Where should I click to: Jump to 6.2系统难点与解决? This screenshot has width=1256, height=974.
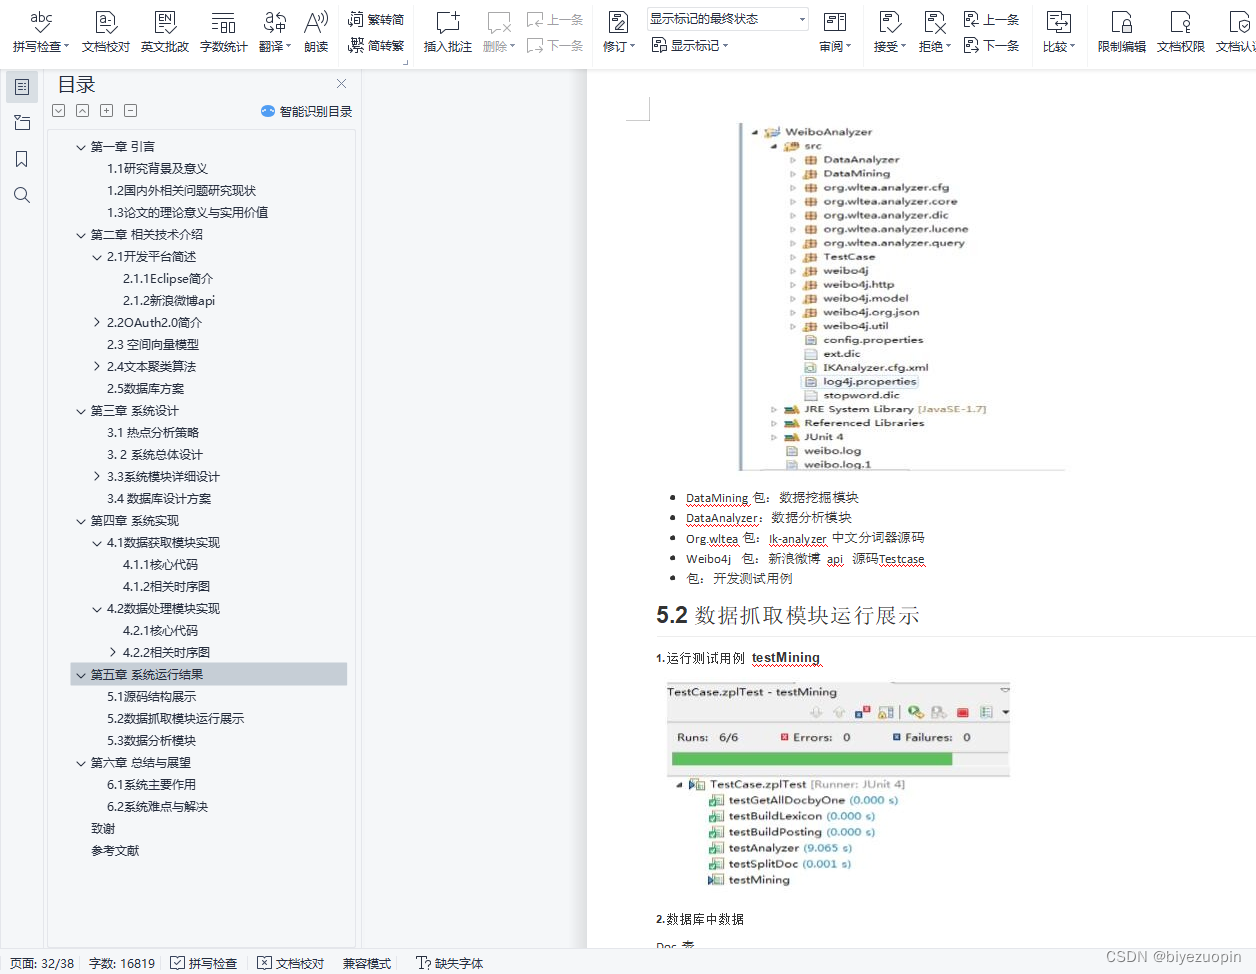[158, 807]
